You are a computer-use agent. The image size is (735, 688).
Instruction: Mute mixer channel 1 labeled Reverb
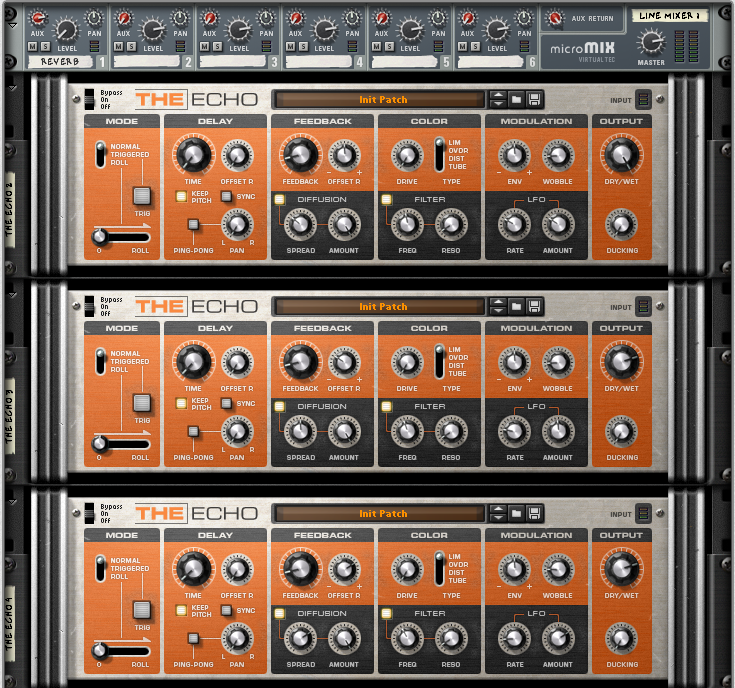pyautogui.click(x=32, y=46)
